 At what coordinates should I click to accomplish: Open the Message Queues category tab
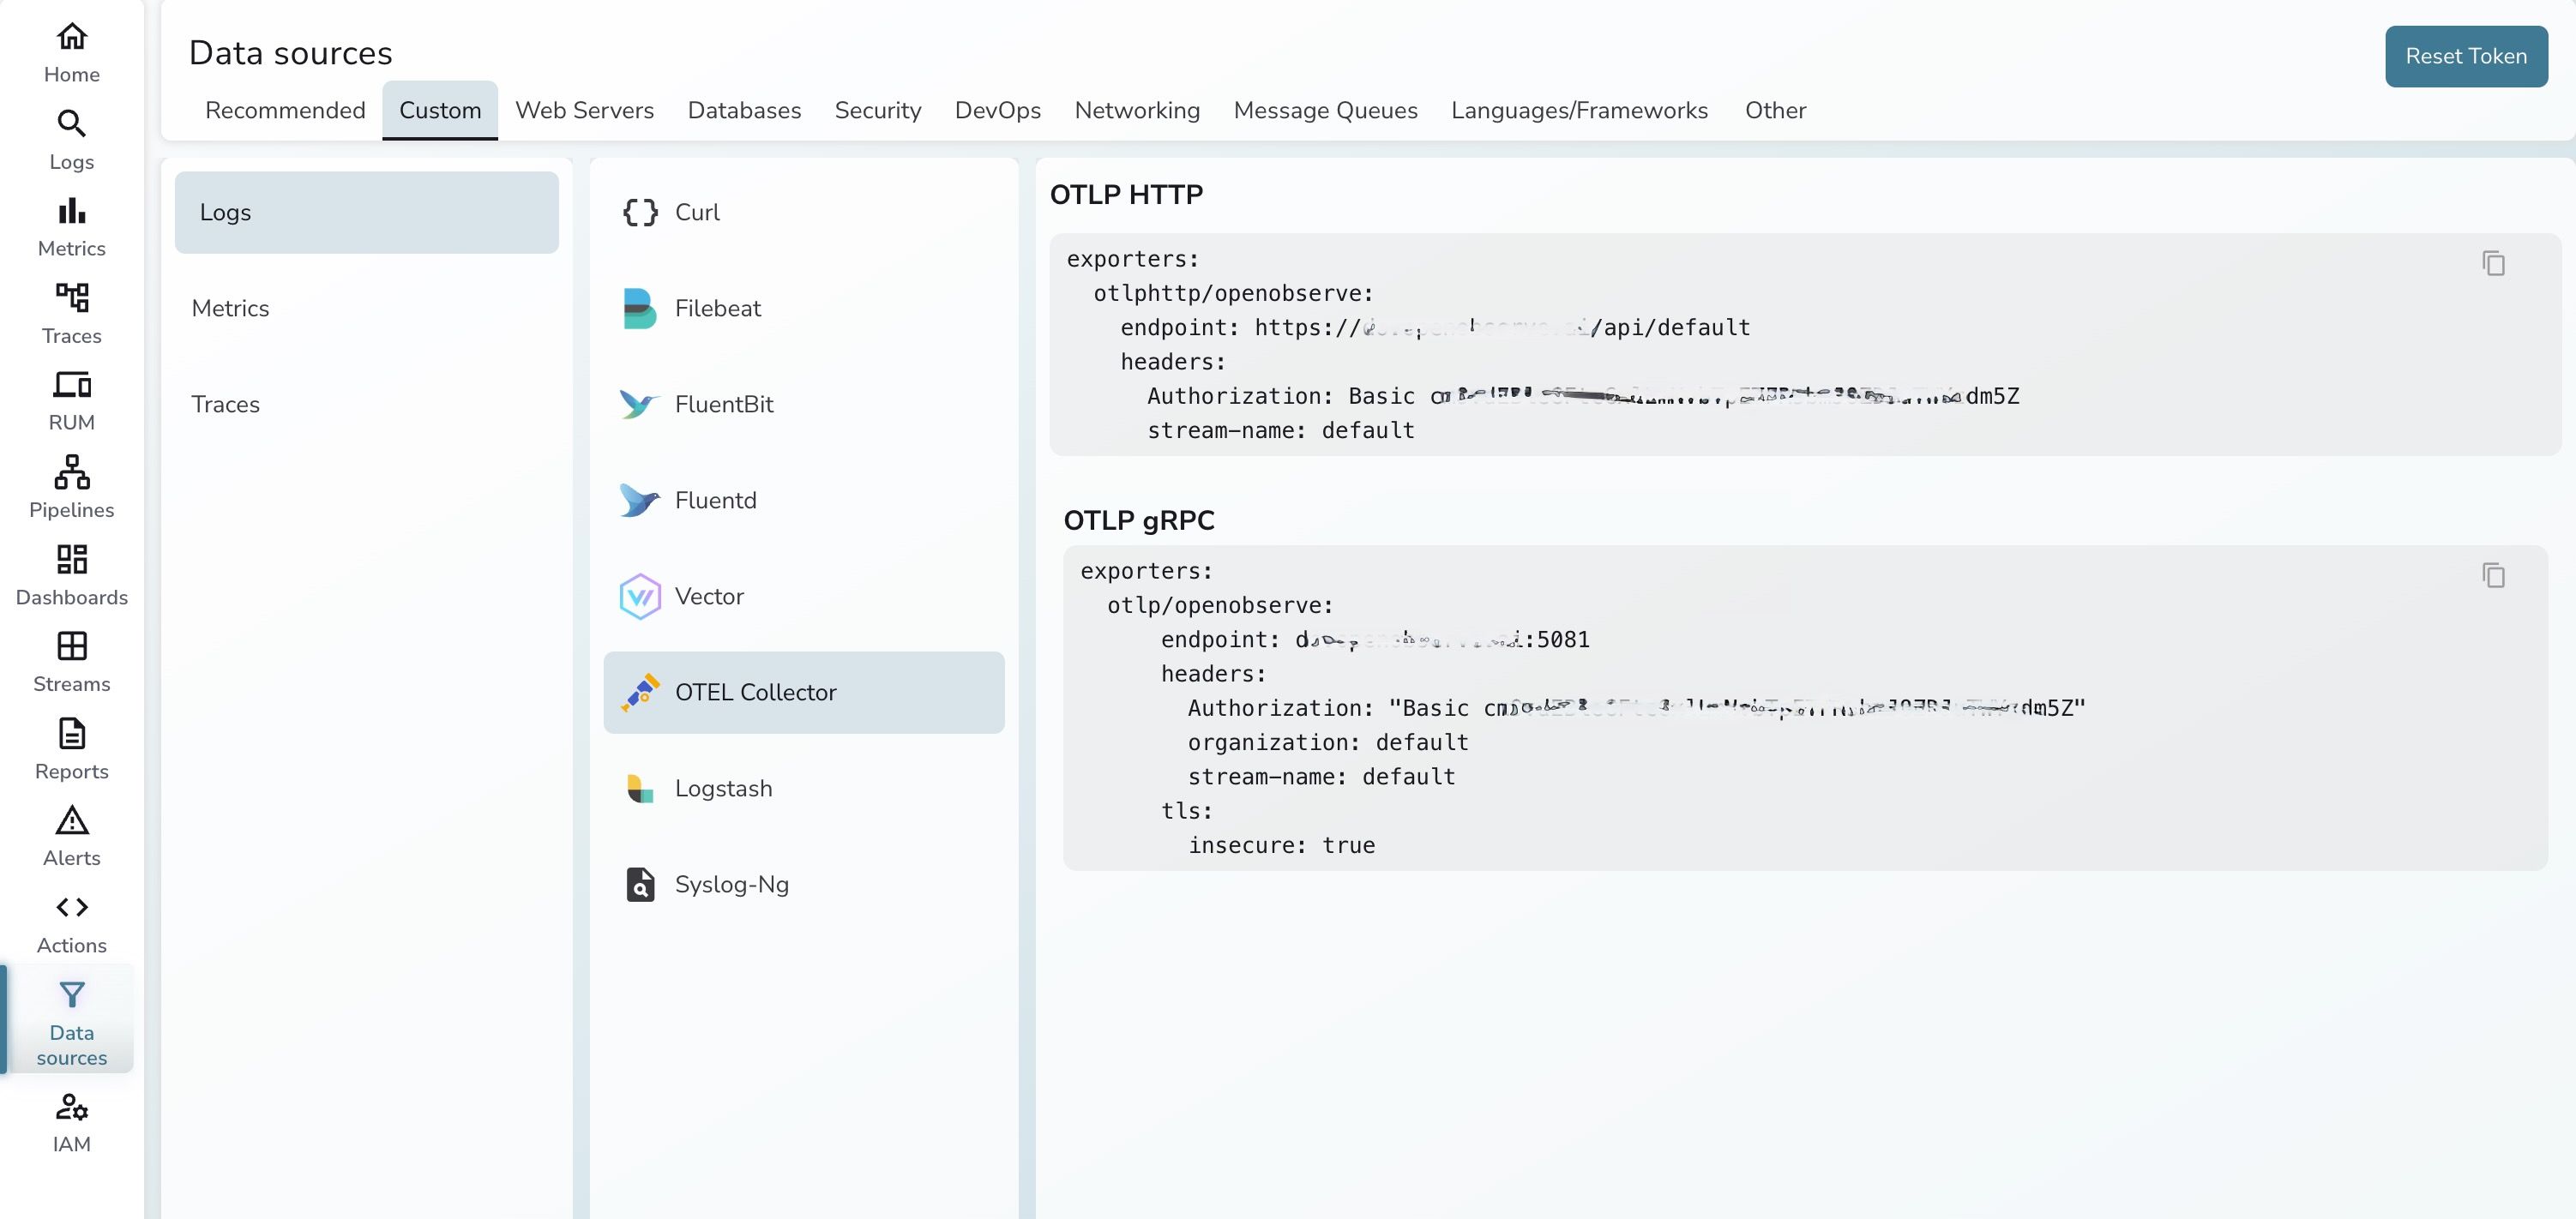pos(1325,110)
